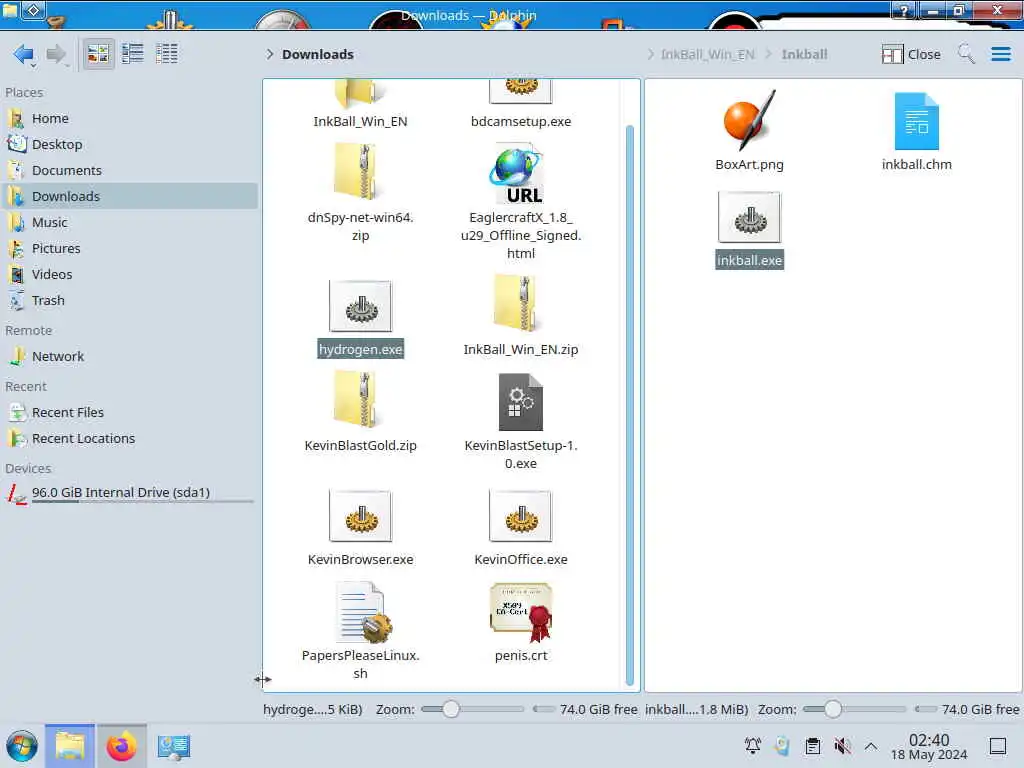Select hydrogen.exe icon
Image resolution: width=1024 pixels, height=768 pixels.
[360, 306]
